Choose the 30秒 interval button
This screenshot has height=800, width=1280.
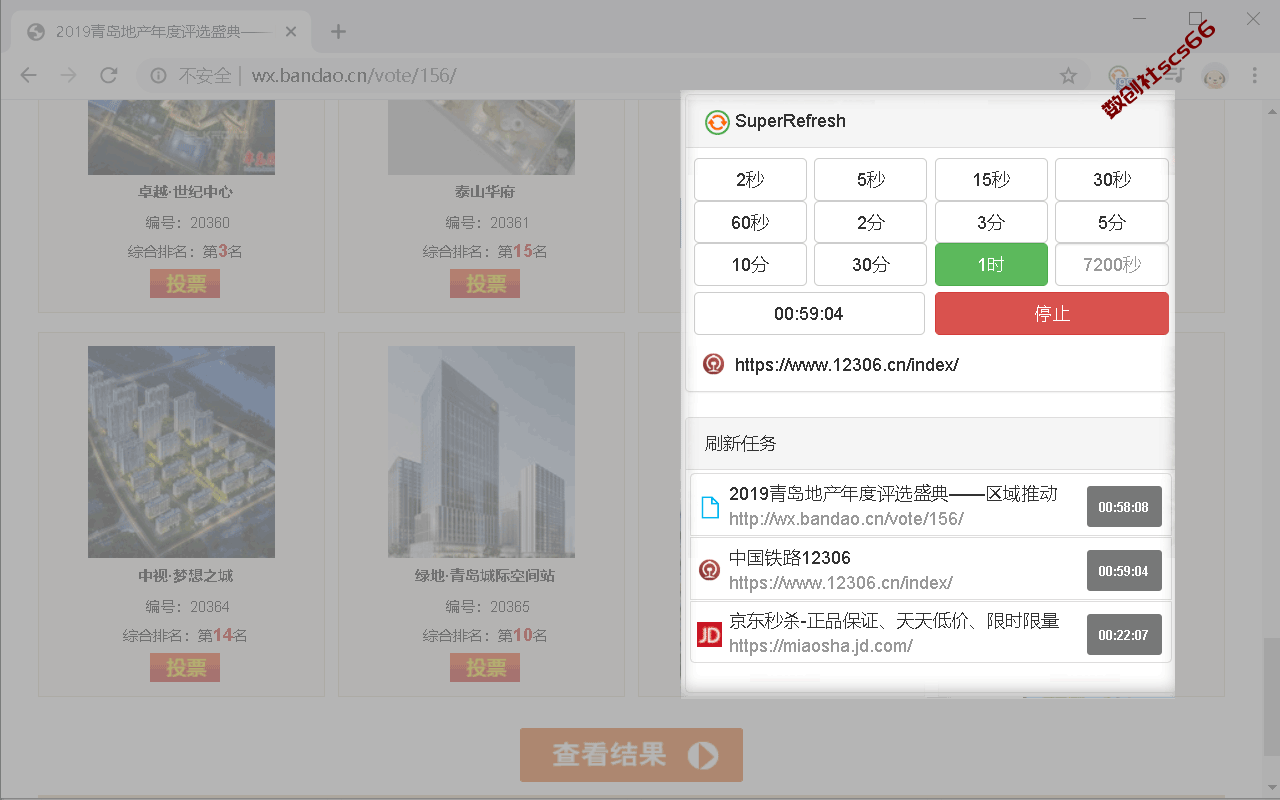tap(1112, 180)
